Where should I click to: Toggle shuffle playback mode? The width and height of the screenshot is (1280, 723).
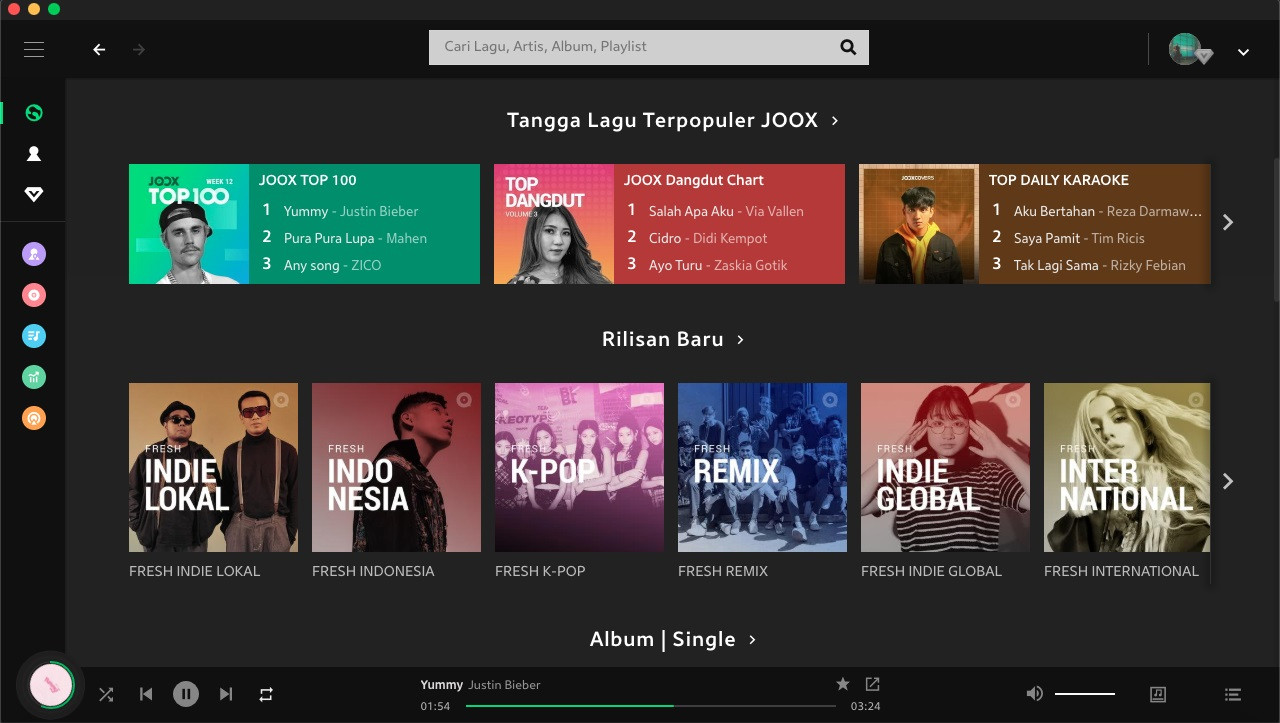(x=106, y=694)
